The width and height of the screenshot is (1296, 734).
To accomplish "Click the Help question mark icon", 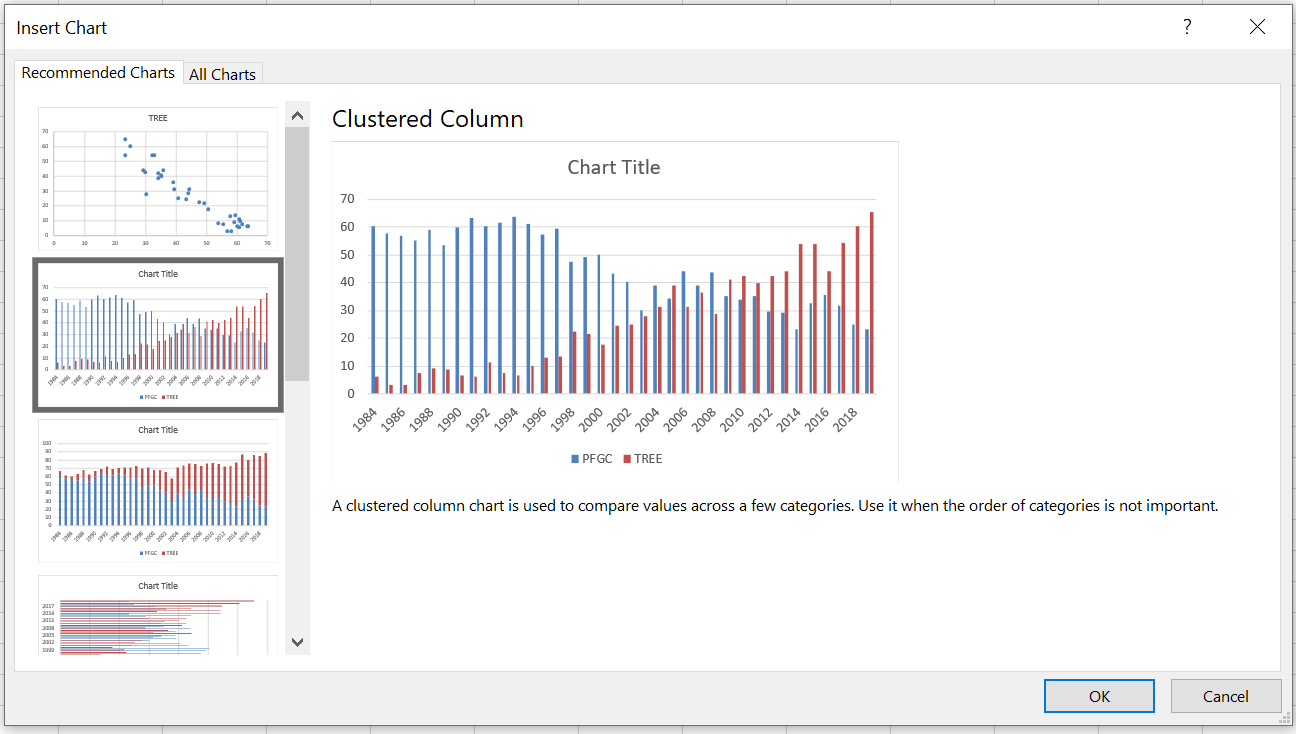I will pos(1187,28).
